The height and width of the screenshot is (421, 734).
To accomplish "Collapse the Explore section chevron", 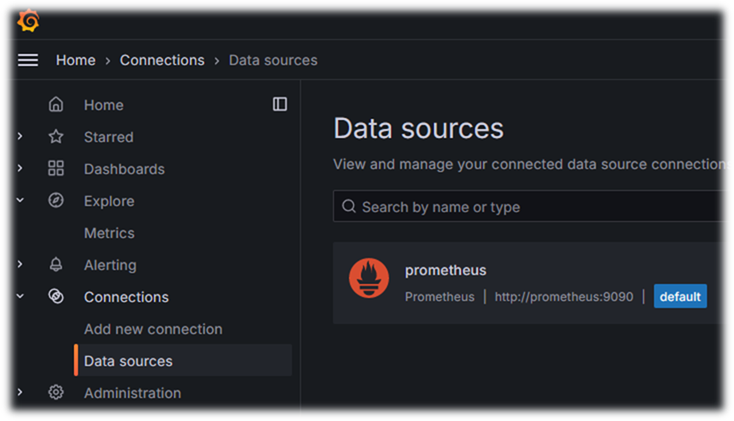I will 20,200.
